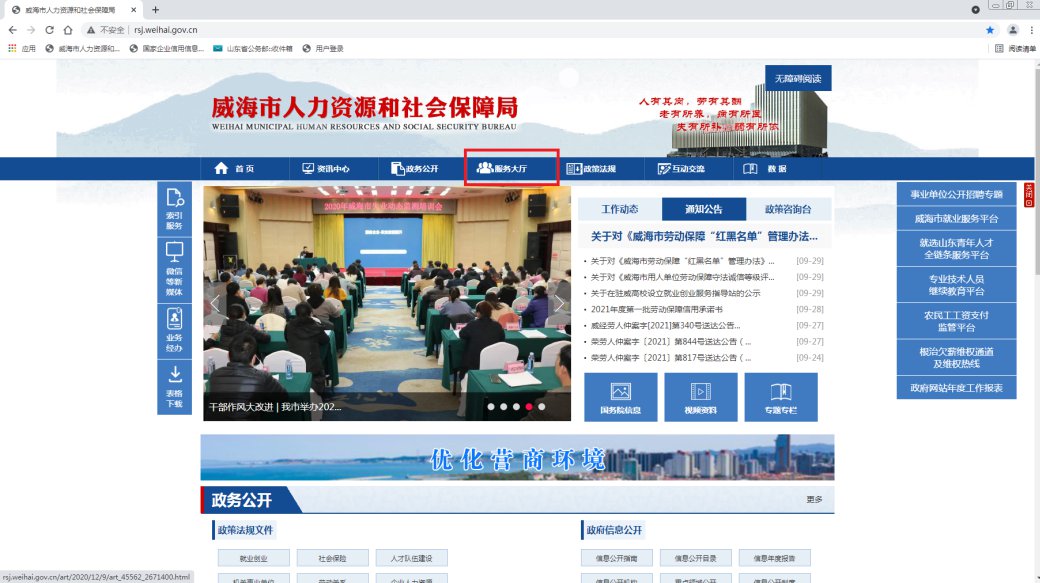Select the first carousel indicator dot
Image resolution: width=1040 pixels, height=583 pixels.
(491, 407)
